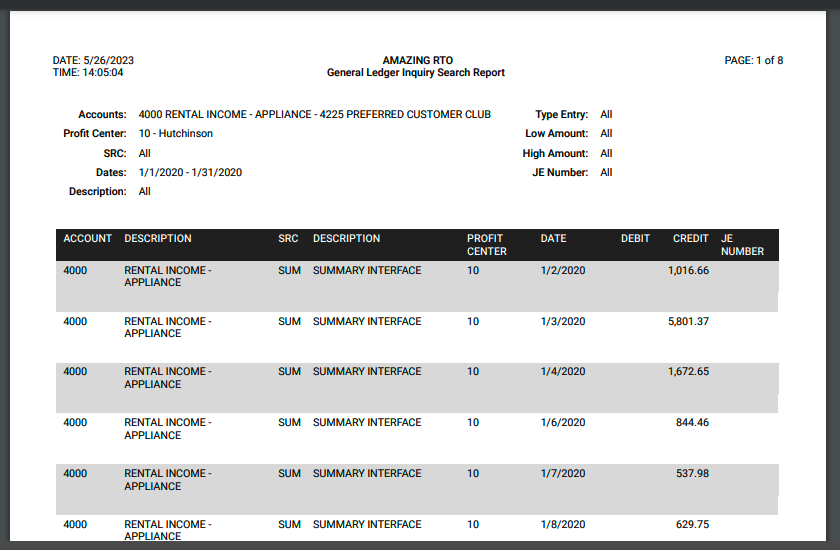
Task: Select the credit amount 1,016.66
Action: click(x=688, y=271)
